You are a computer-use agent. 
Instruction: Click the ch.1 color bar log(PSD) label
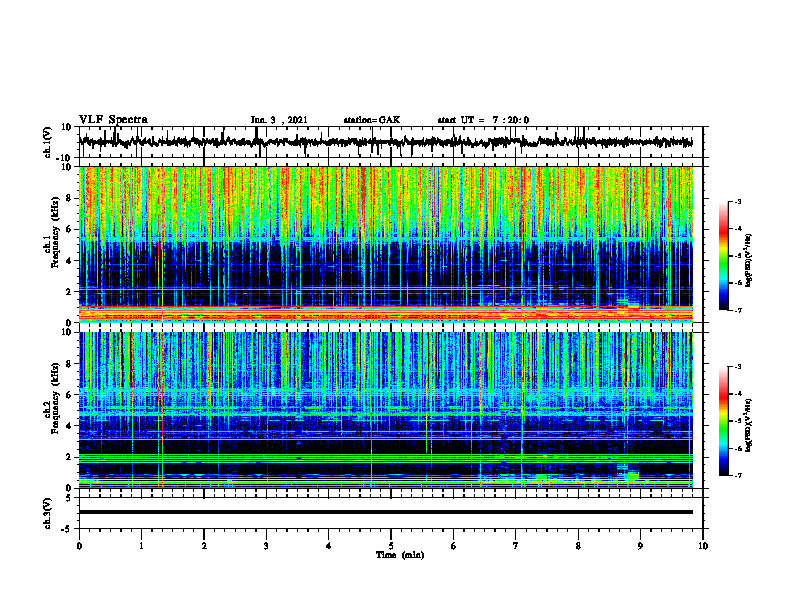(750, 260)
